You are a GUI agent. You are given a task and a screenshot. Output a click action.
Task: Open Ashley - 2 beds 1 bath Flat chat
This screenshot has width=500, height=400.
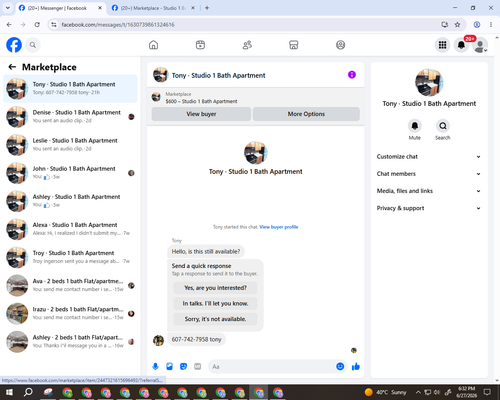click(x=70, y=342)
